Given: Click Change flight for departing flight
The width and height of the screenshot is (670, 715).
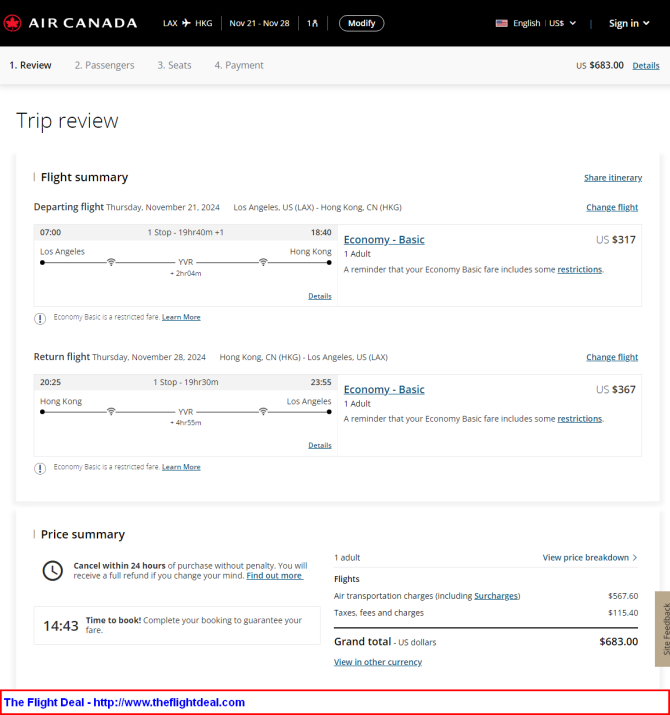Looking at the screenshot, I should (612, 207).
